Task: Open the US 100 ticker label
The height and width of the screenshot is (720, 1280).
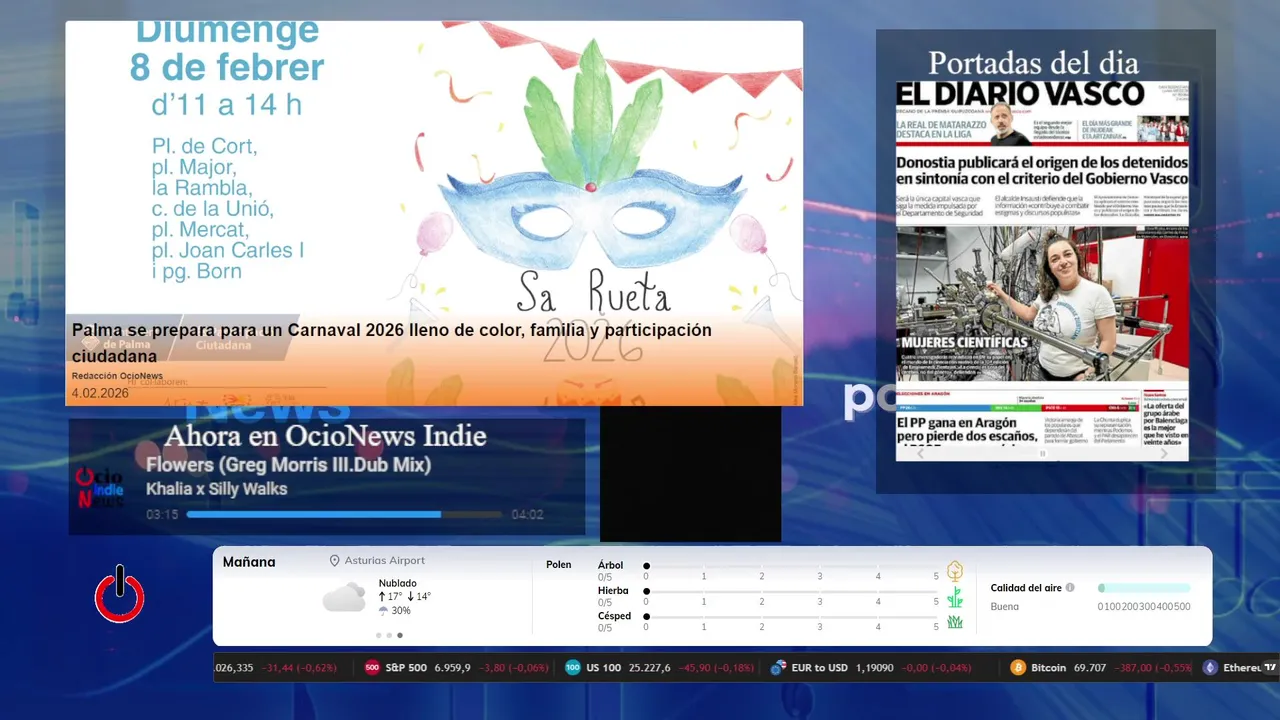Action: coord(604,667)
